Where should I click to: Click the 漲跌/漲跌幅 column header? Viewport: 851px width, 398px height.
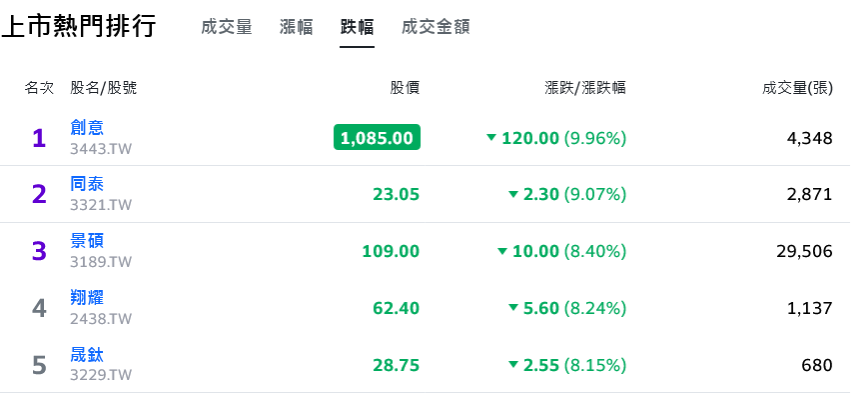pos(585,88)
